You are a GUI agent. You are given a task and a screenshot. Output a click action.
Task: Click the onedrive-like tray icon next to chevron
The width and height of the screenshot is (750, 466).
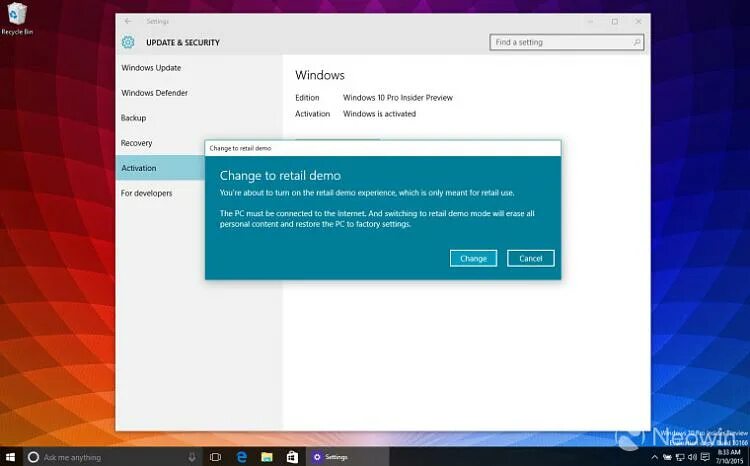[667, 457]
